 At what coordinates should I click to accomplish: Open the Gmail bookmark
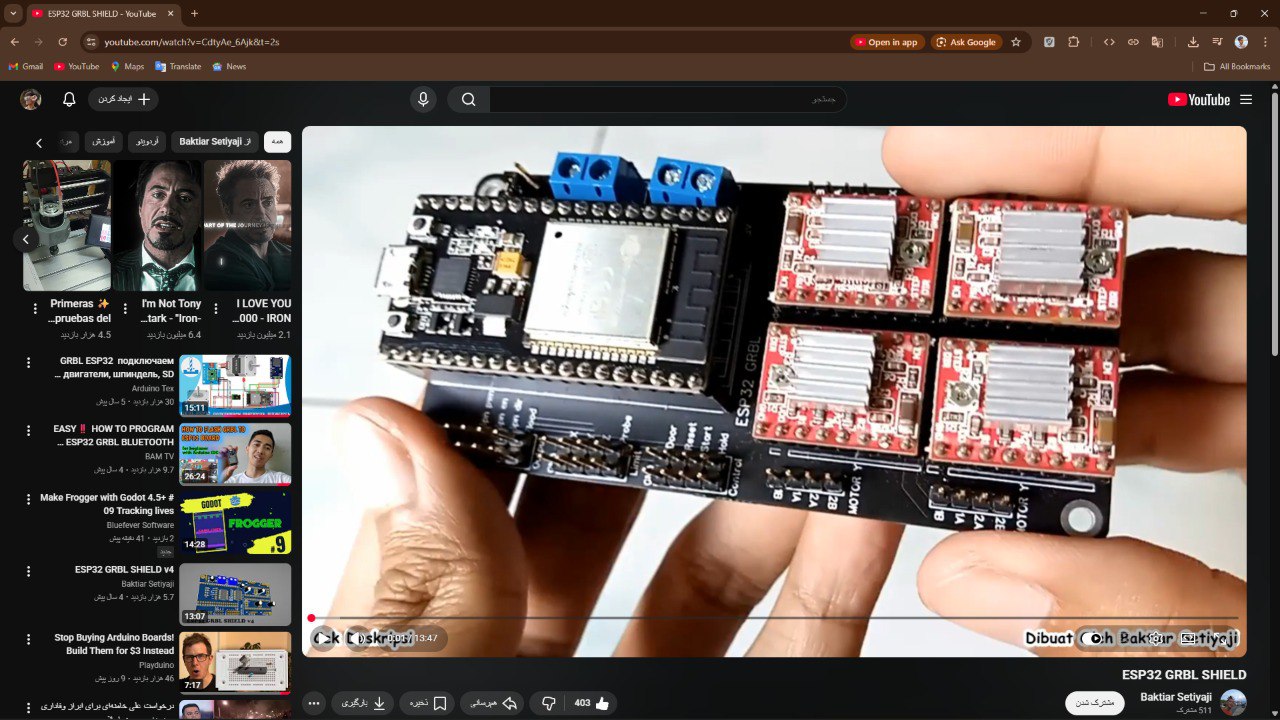(25, 66)
